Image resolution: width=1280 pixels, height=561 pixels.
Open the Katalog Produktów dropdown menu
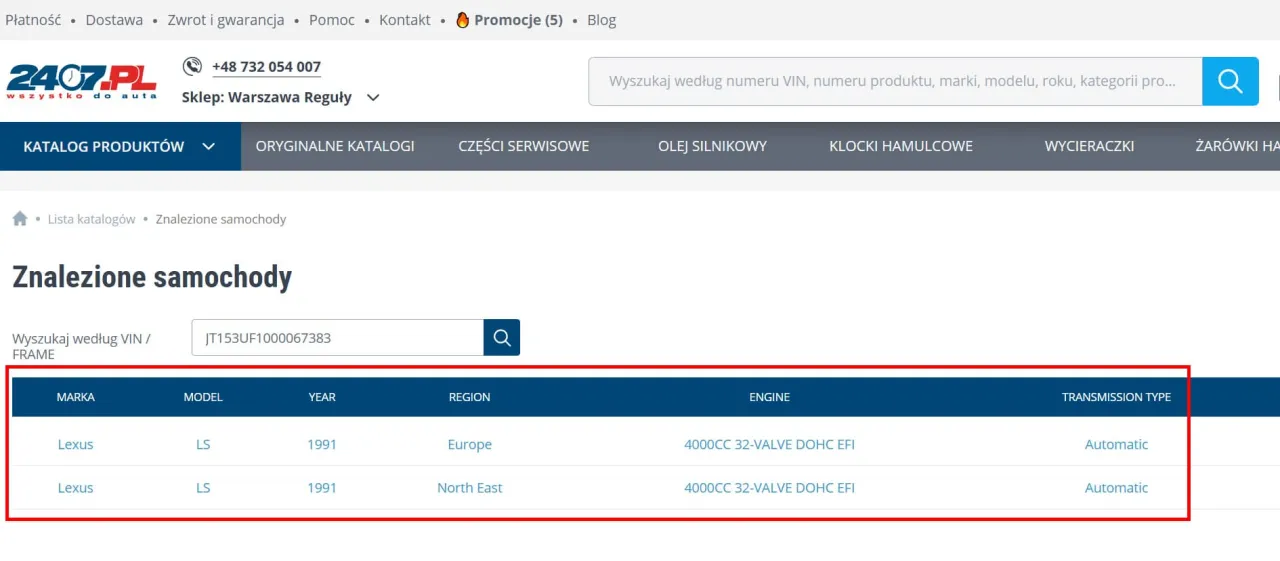tap(120, 146)
